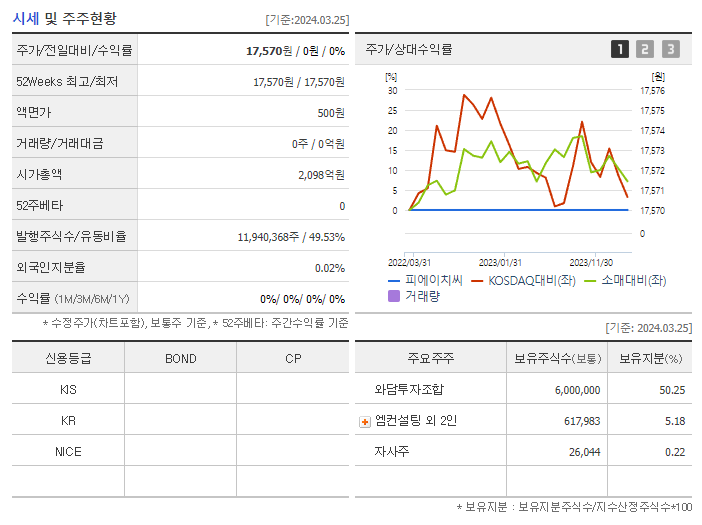This screenshot has height=525, width=702.
Task: Select the 52주베타 label
Action: 39,205
